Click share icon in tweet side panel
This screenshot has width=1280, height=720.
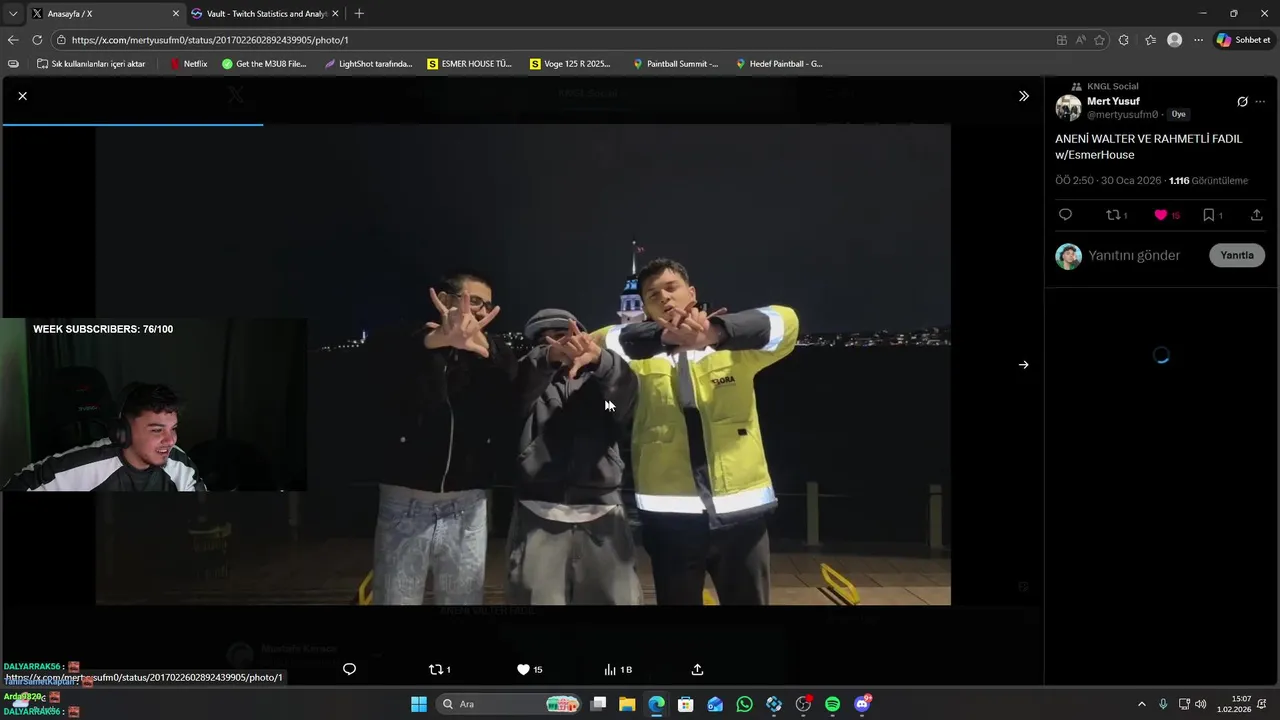pos(1257,215)
